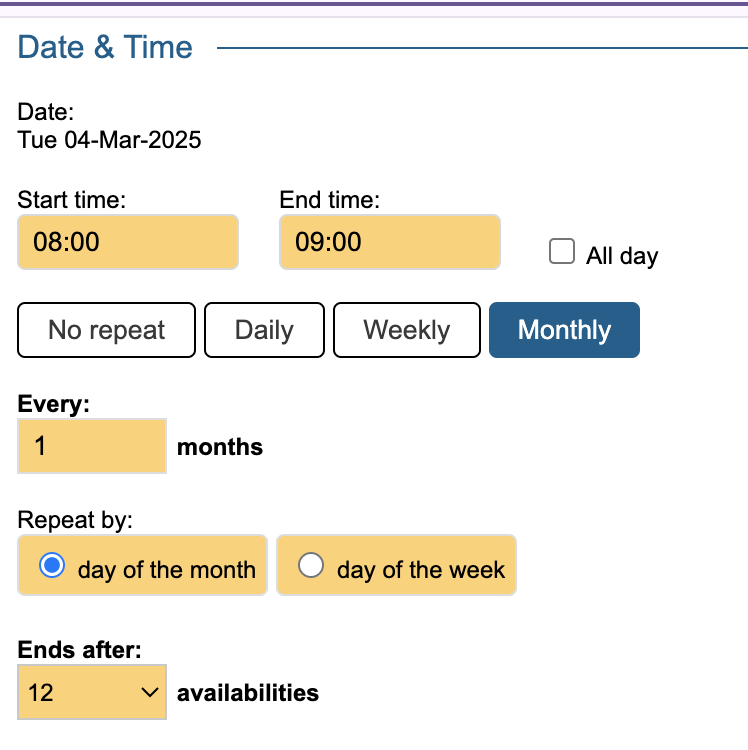Image resolution: width=748 pixels, height=750 pixels.
Task: Click the chevron arrow in Ends after select
Action: pos(149,692)
